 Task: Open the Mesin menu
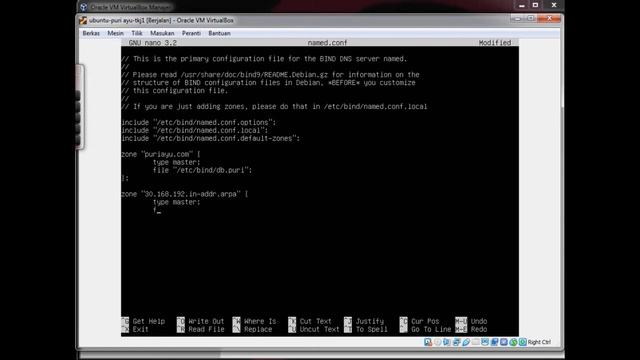[116, 33]
